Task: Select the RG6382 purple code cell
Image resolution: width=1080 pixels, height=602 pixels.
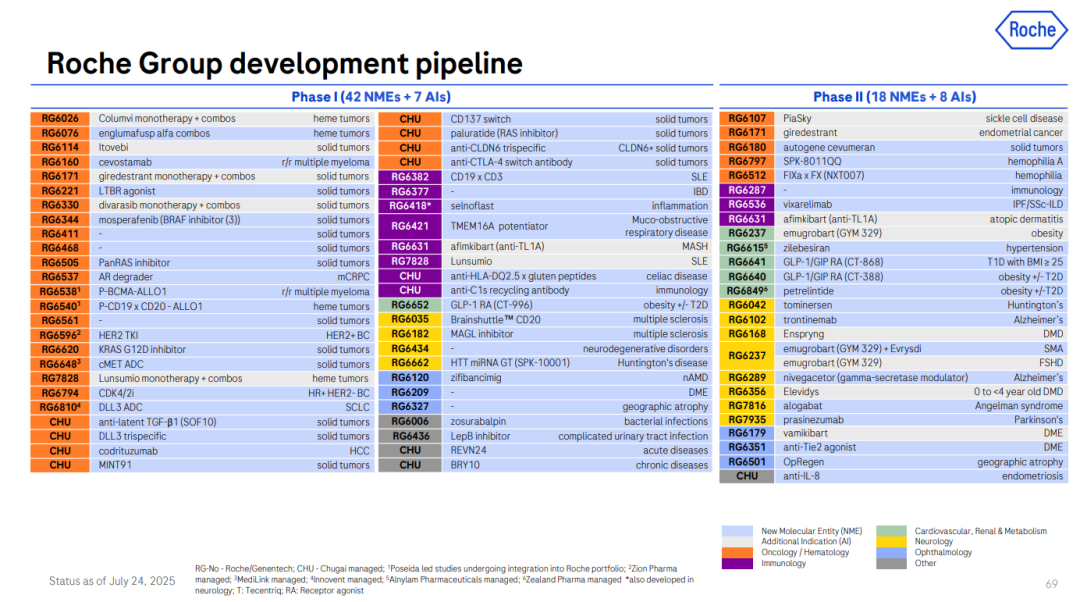Action: [x=410, y=177]
